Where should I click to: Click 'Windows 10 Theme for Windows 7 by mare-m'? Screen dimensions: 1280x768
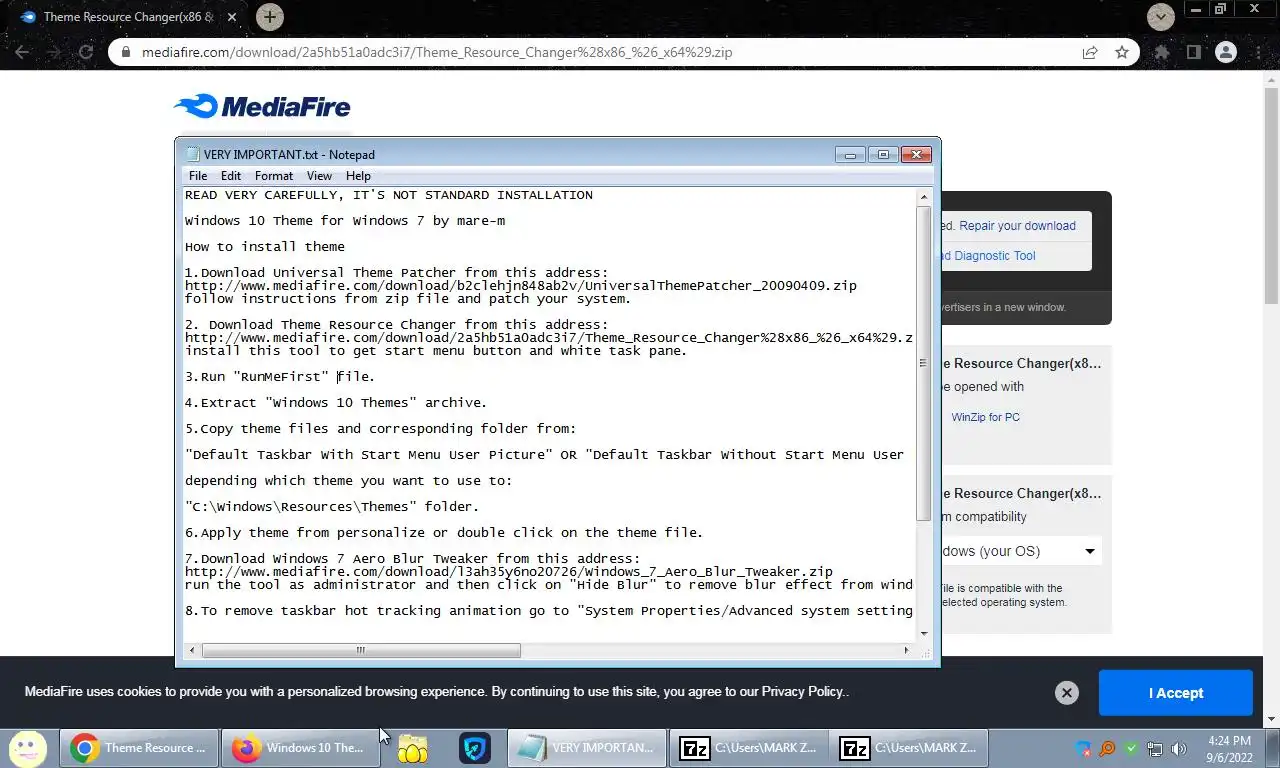[345, 221]
